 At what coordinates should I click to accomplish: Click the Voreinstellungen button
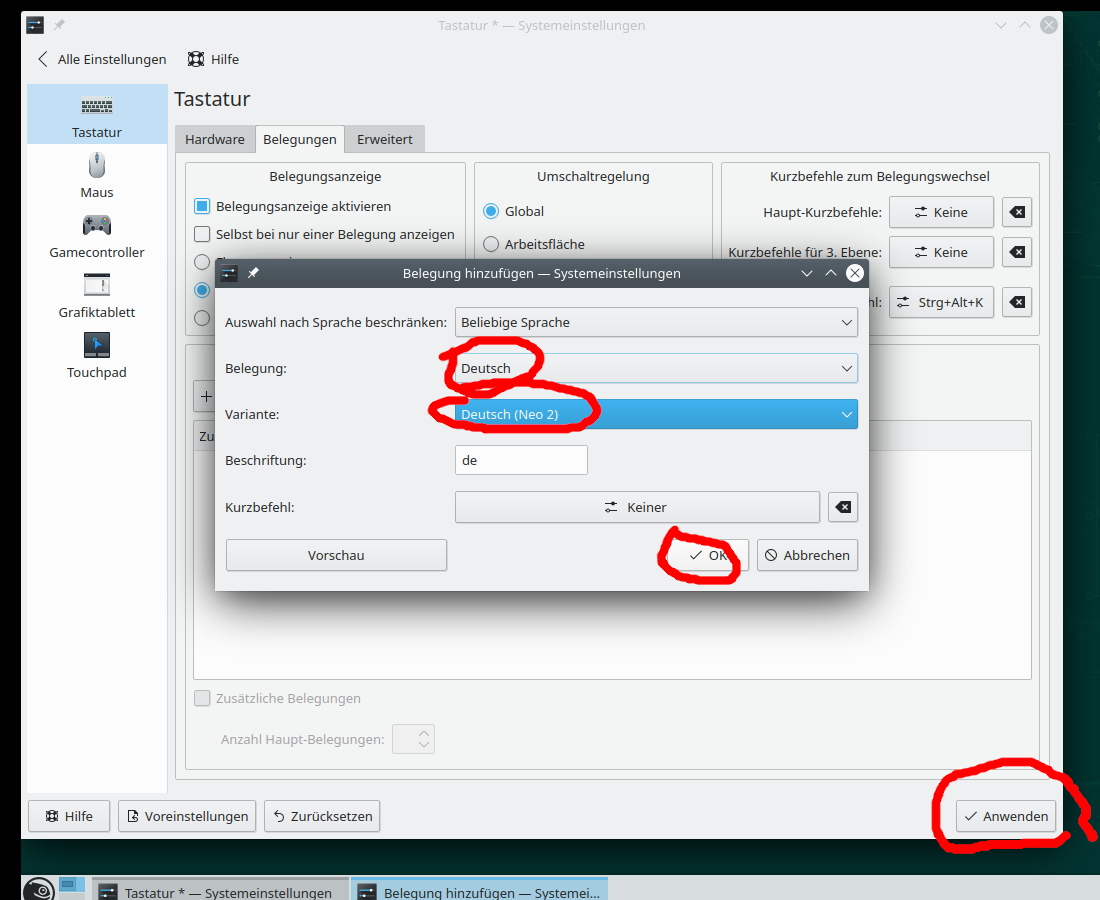187,817
